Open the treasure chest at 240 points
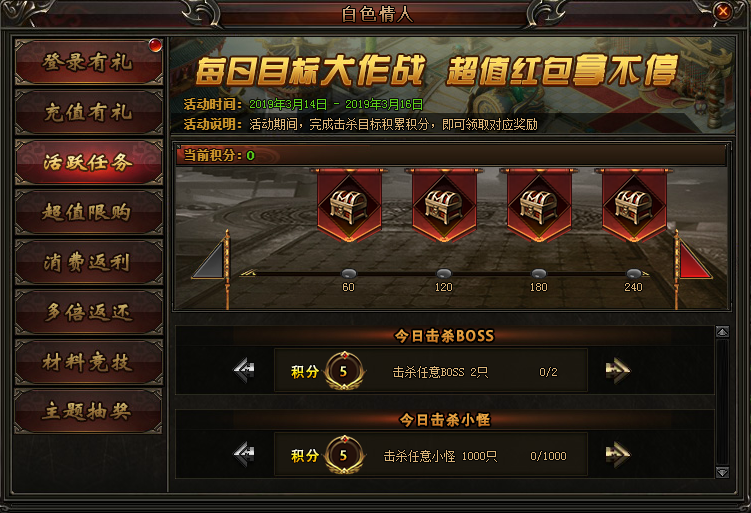This screenshot has height=513, width=751. (x=634, y=205)
